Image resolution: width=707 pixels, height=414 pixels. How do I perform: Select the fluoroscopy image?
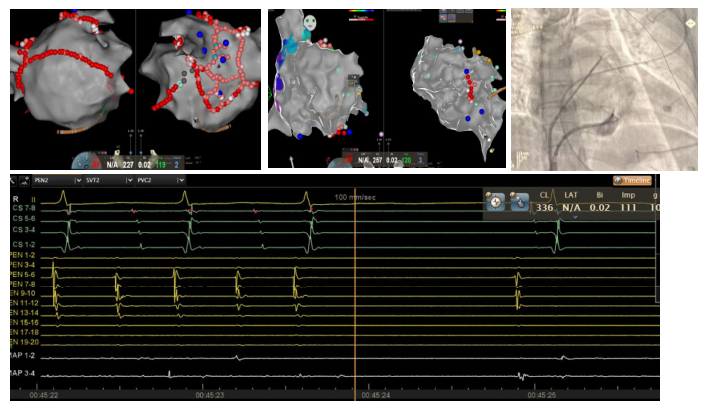click(x=604, y=89)
